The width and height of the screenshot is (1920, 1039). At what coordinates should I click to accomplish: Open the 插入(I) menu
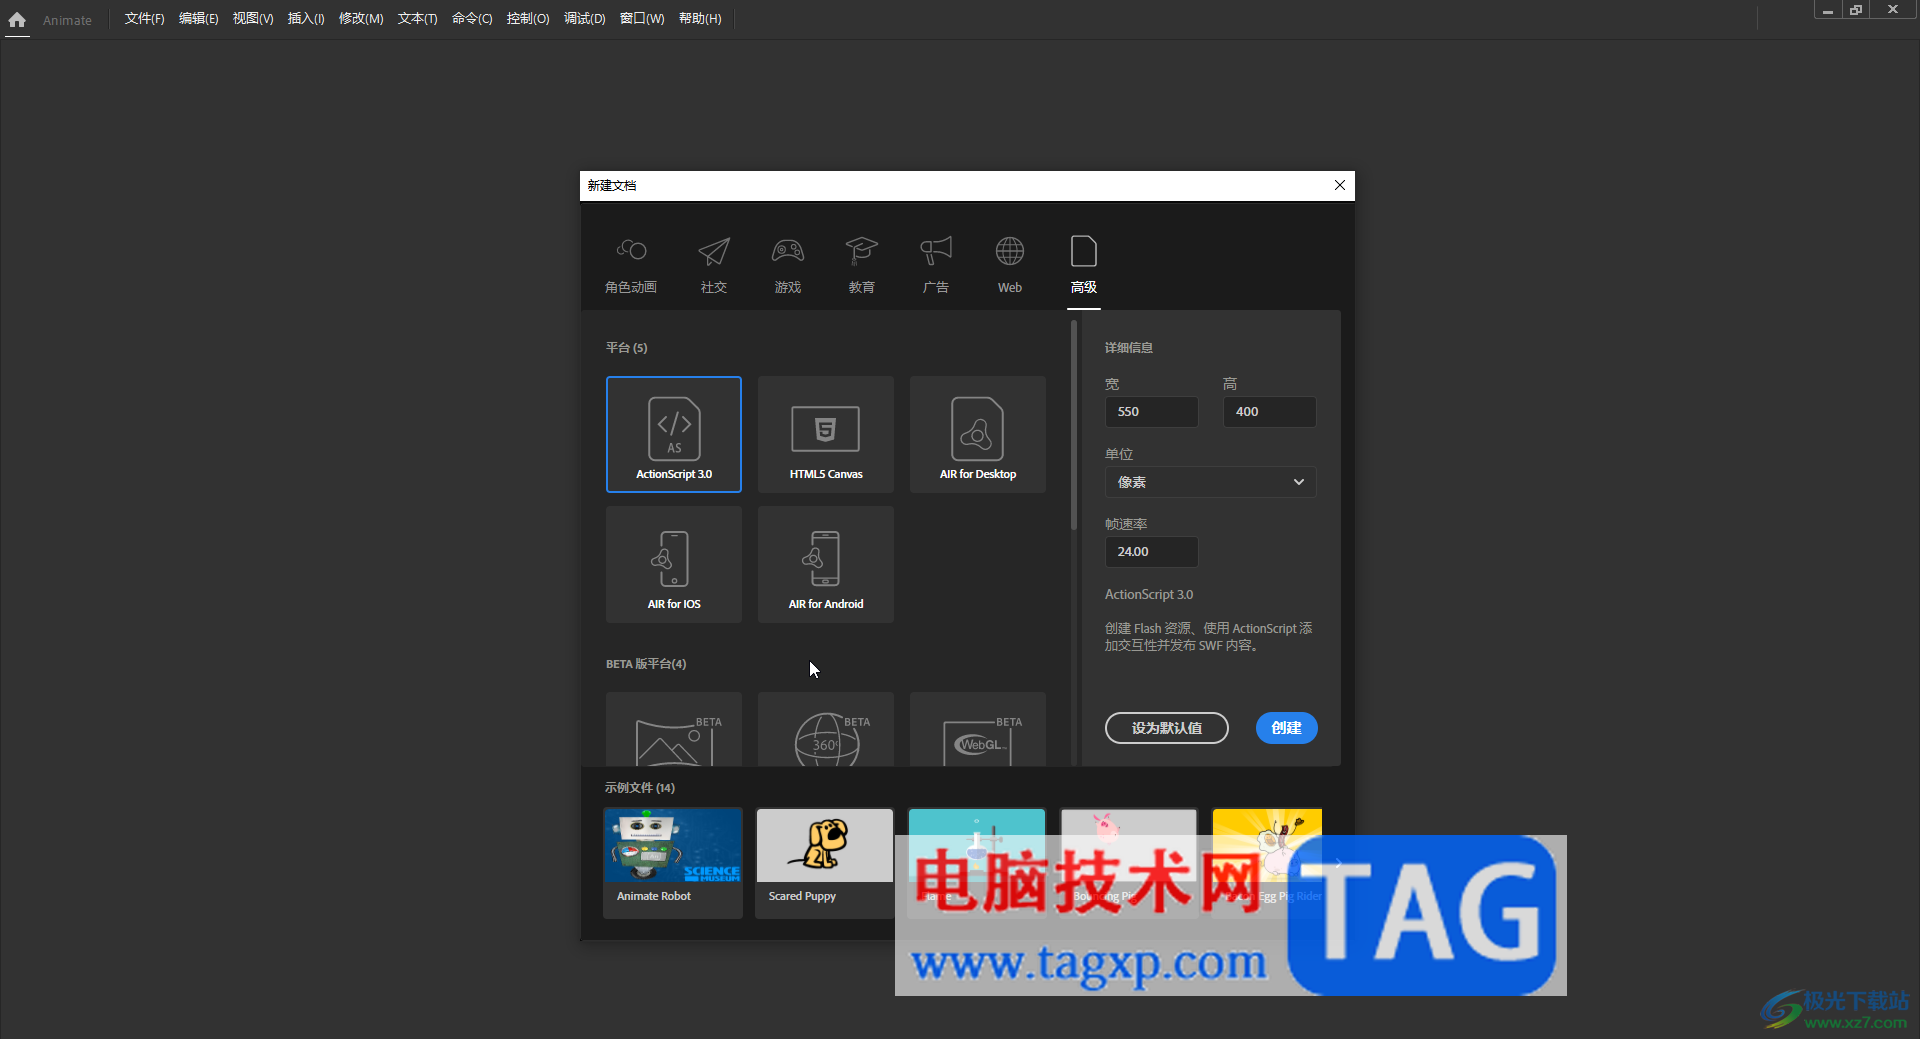point(305,19)
